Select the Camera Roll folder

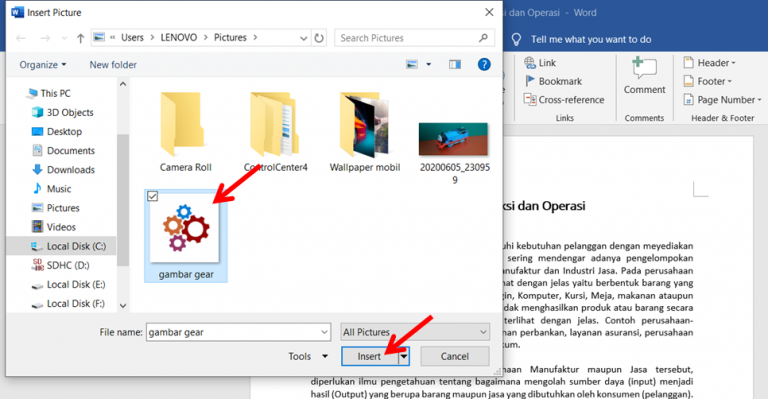pyautogui.click(x=186, y=132)
